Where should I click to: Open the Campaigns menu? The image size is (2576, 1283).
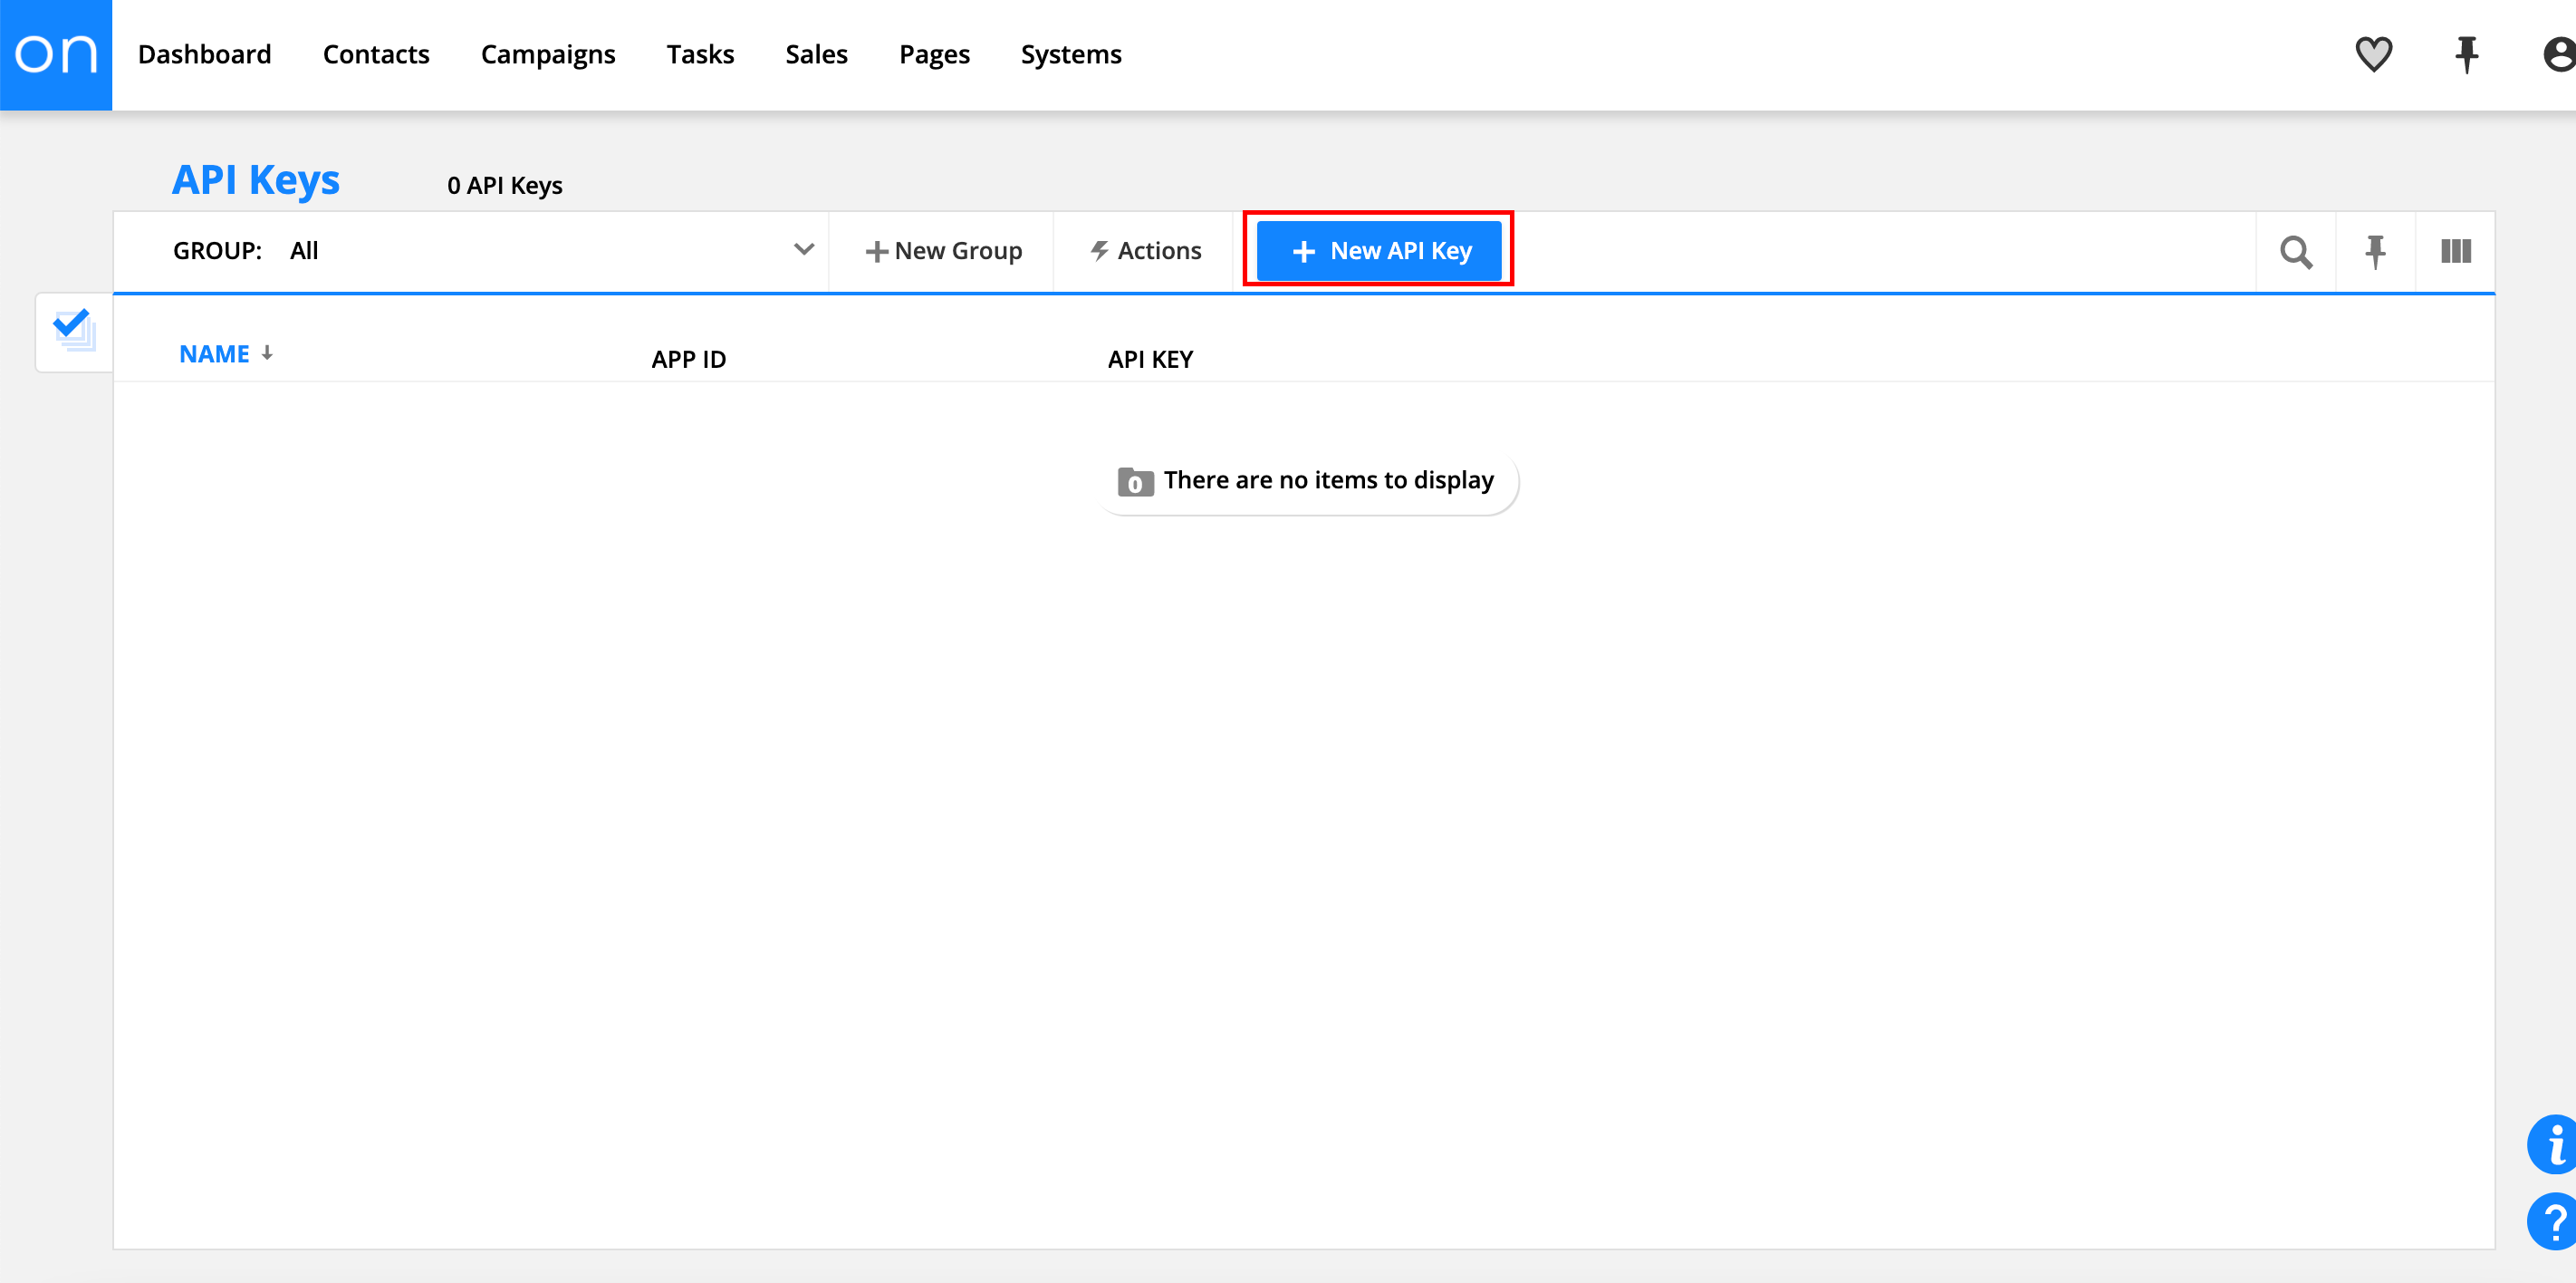coord(548,54)
